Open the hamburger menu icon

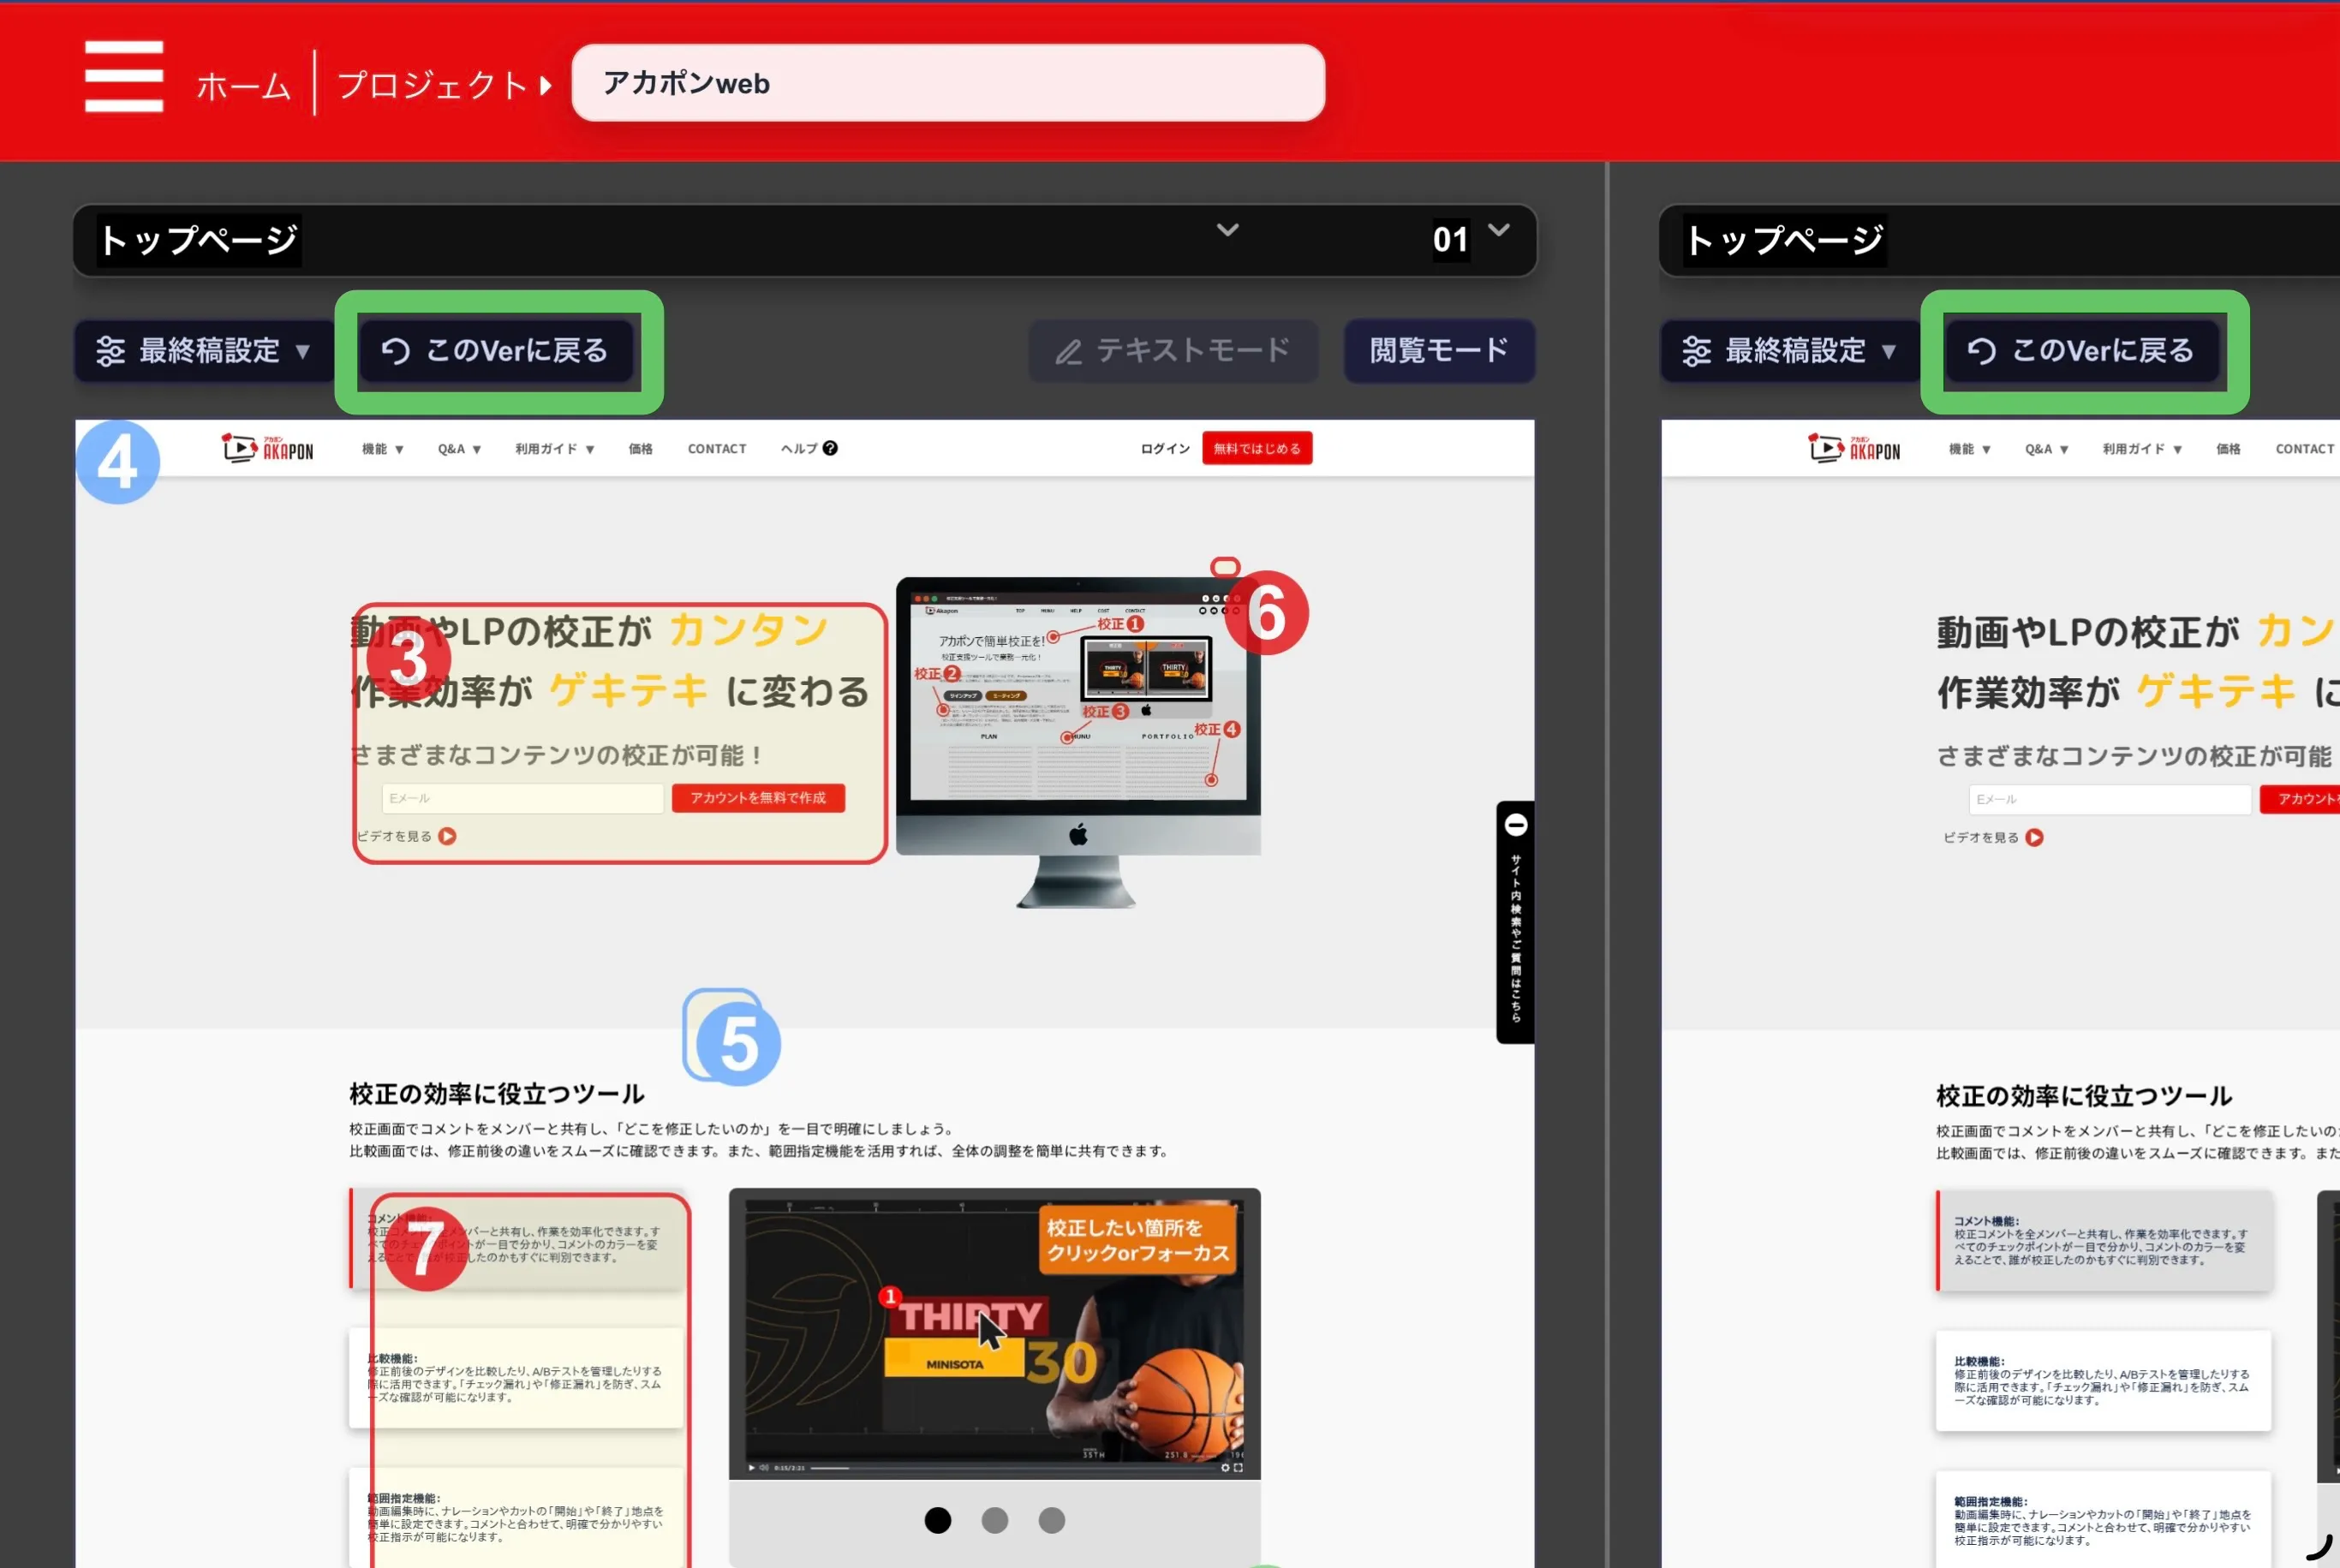point(124,77)
